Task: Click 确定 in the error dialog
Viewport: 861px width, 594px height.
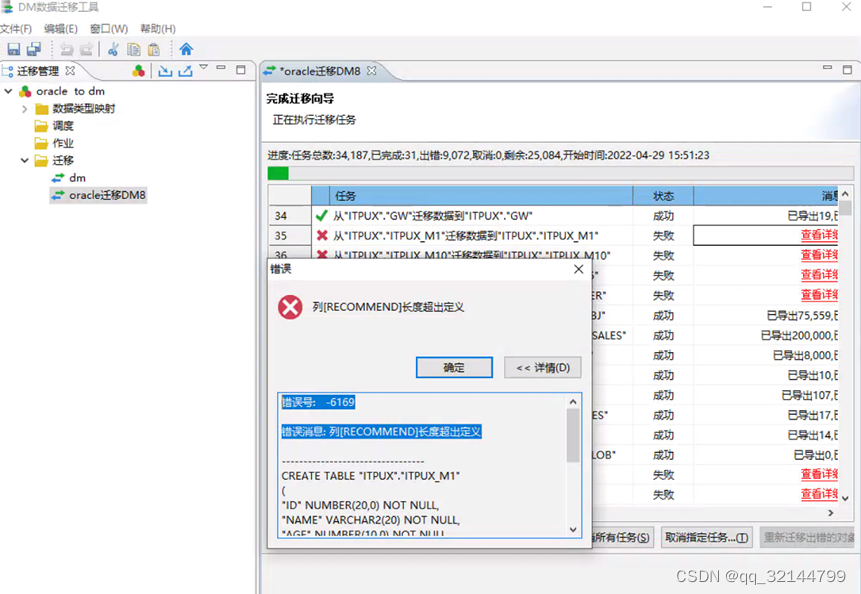Action: (454, 368)
